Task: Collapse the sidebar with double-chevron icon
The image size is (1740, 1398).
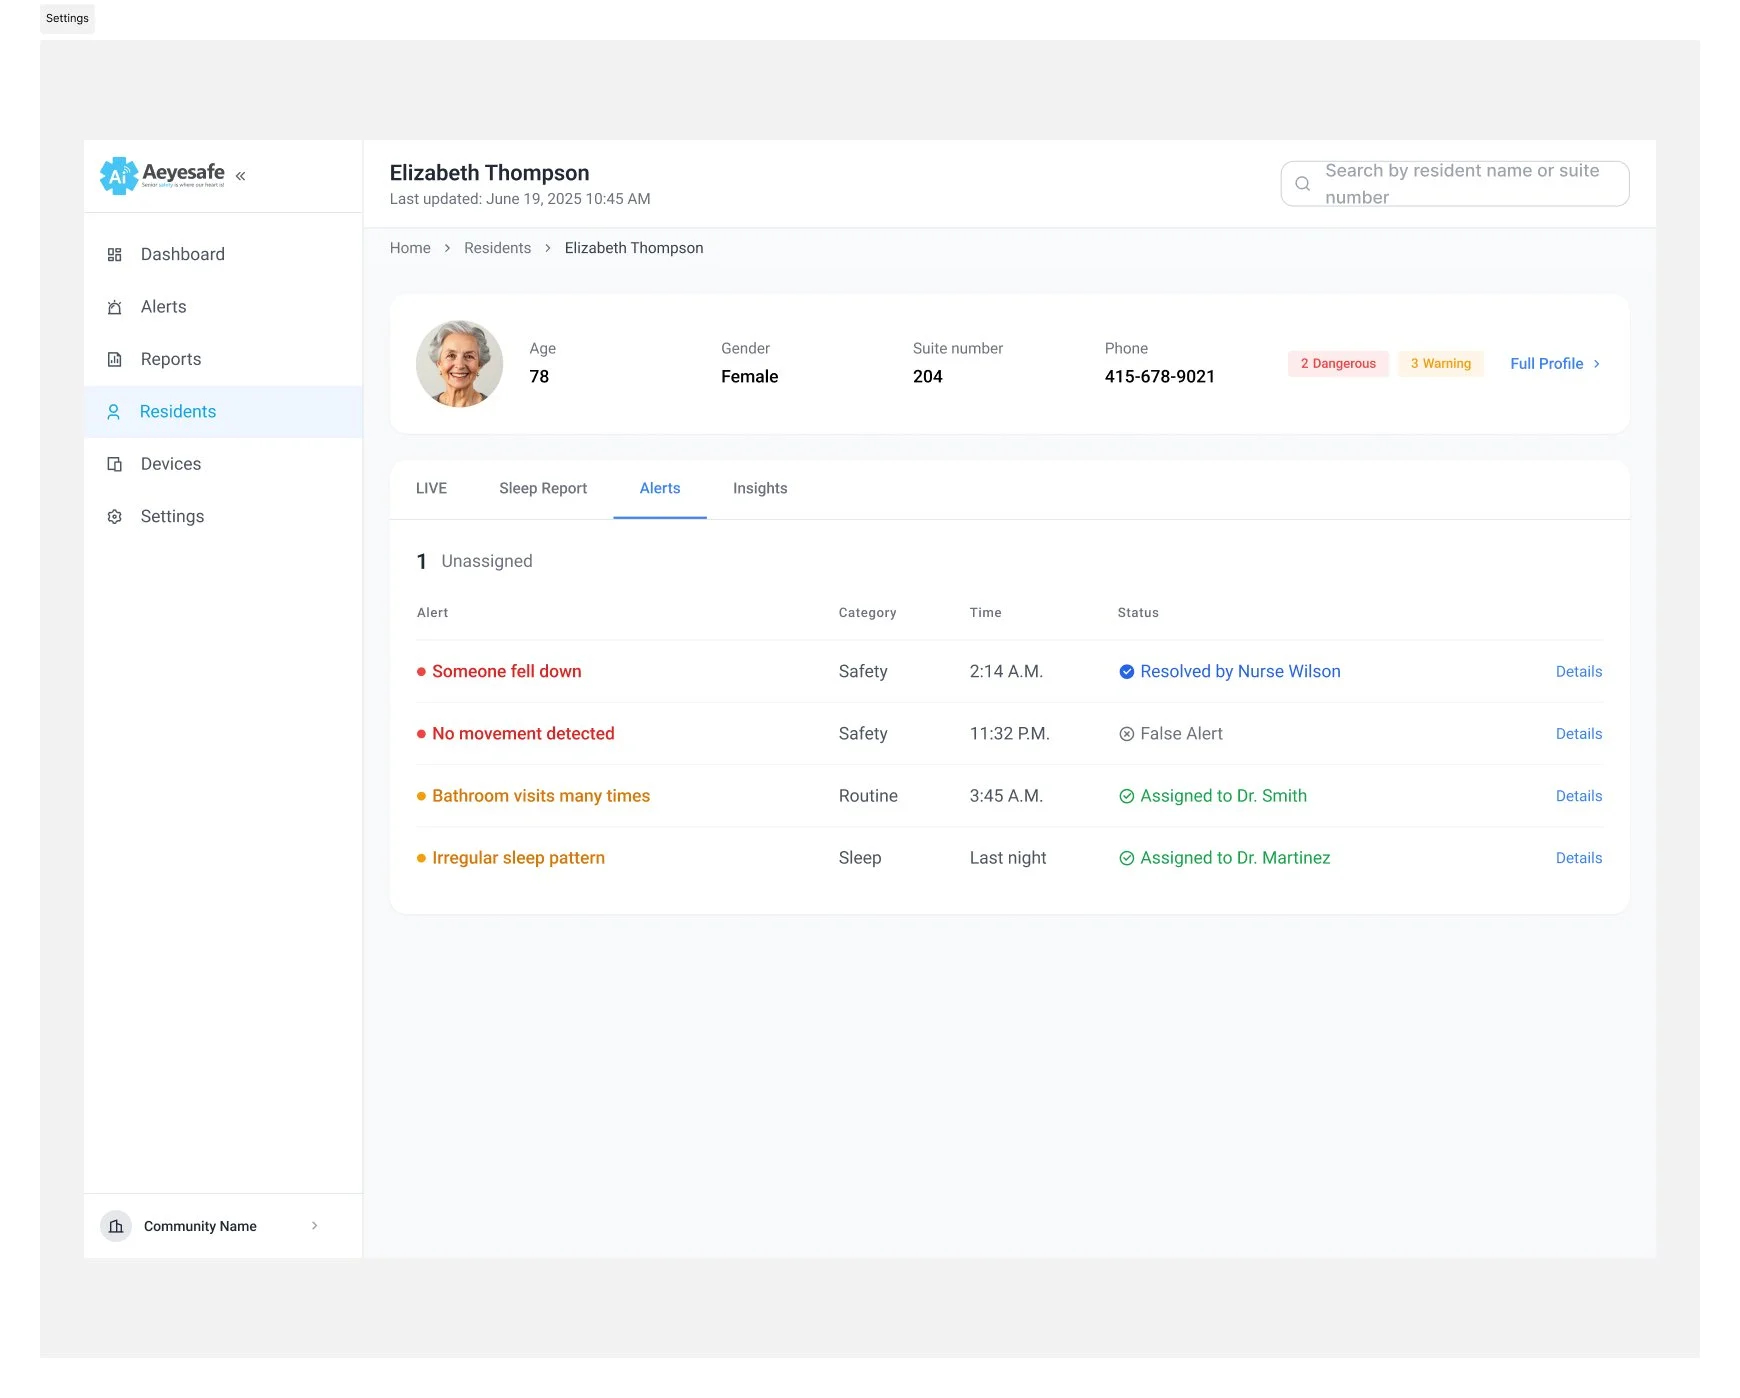Action: point(240,176)
